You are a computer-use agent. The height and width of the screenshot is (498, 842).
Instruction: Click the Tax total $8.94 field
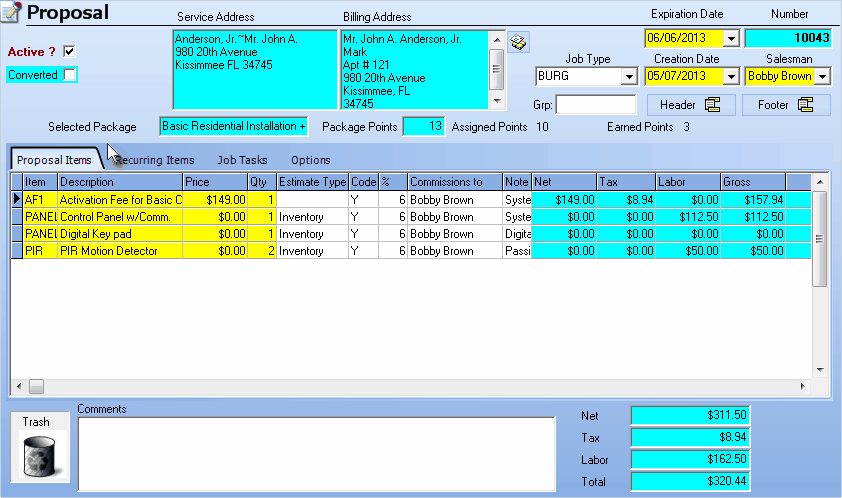691,437
